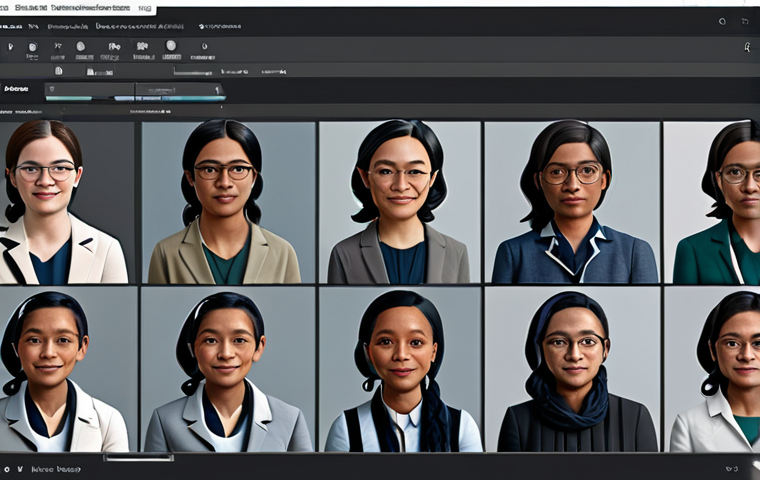Select the portrait with a braid and black vest
Screen dimensions: 760x480
[x=400, y=369]
